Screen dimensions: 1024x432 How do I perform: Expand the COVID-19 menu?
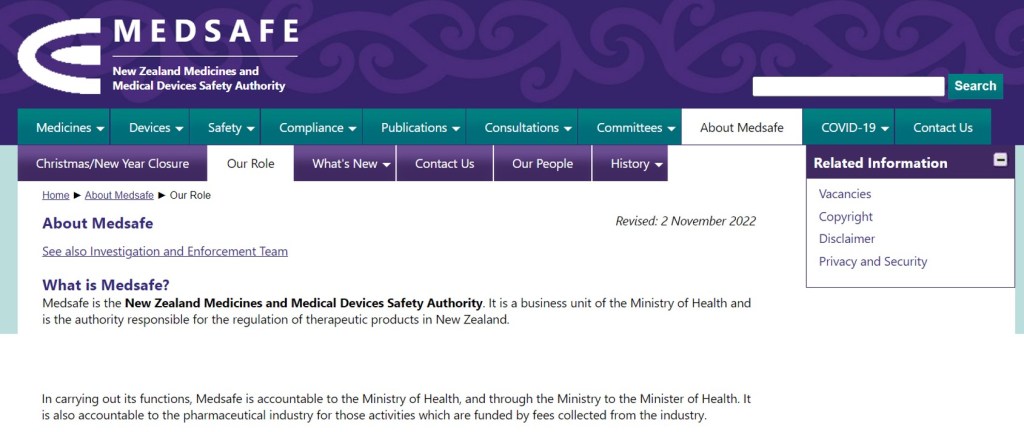coord(855,128)
